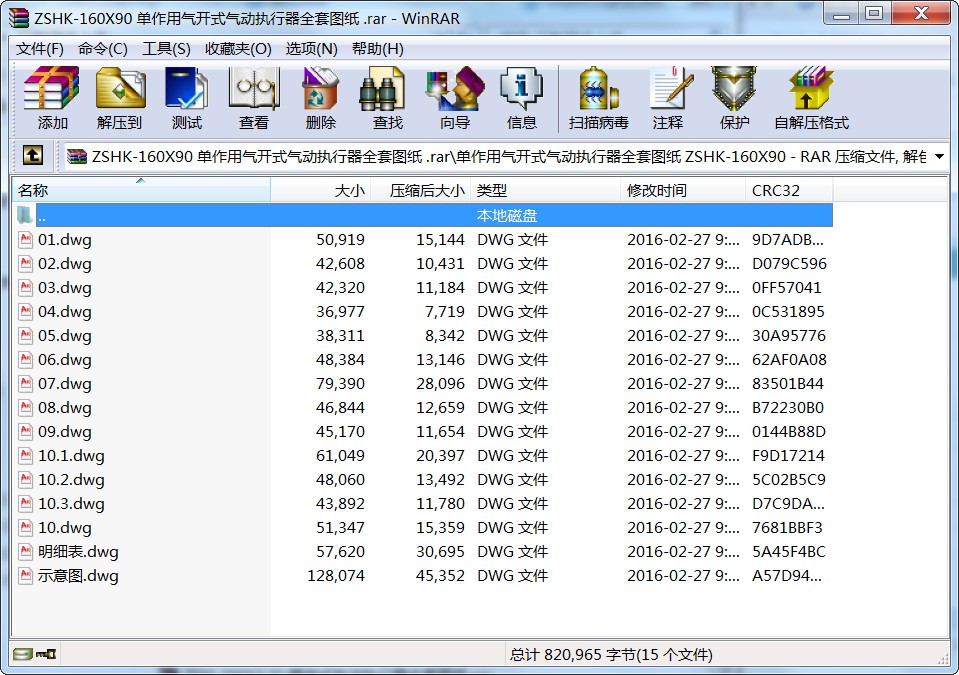Select file 09.dwg
This screenshot has width=959, height=675.
coord(65,432)
